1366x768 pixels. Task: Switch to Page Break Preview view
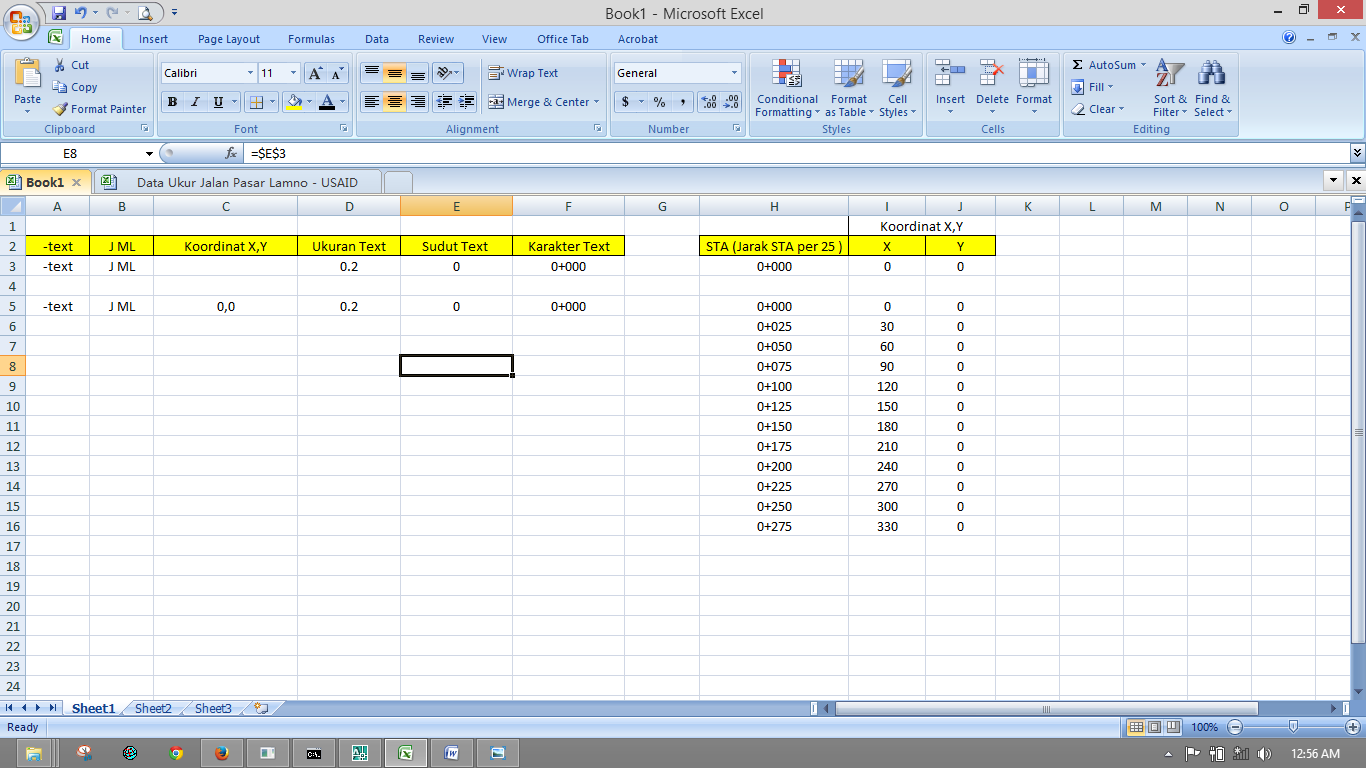pyautogui.click(x=1173, y=727)
